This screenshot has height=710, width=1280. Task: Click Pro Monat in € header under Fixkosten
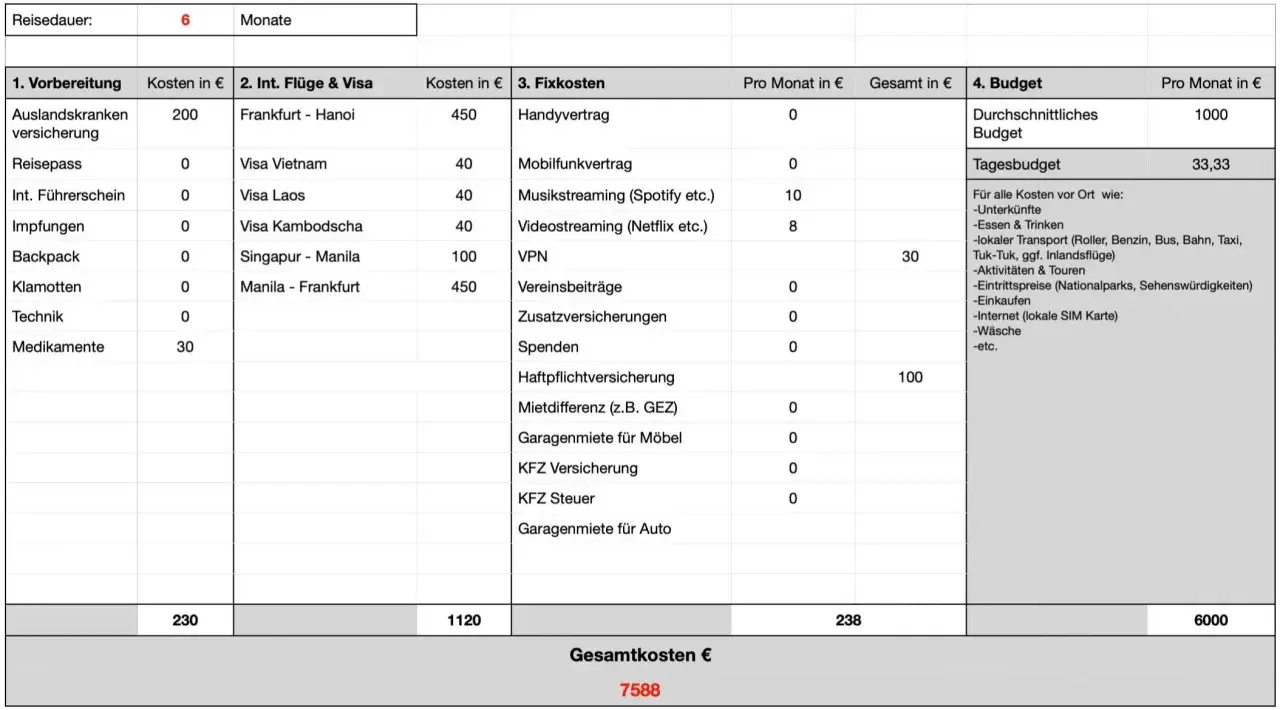click(793, 83)
